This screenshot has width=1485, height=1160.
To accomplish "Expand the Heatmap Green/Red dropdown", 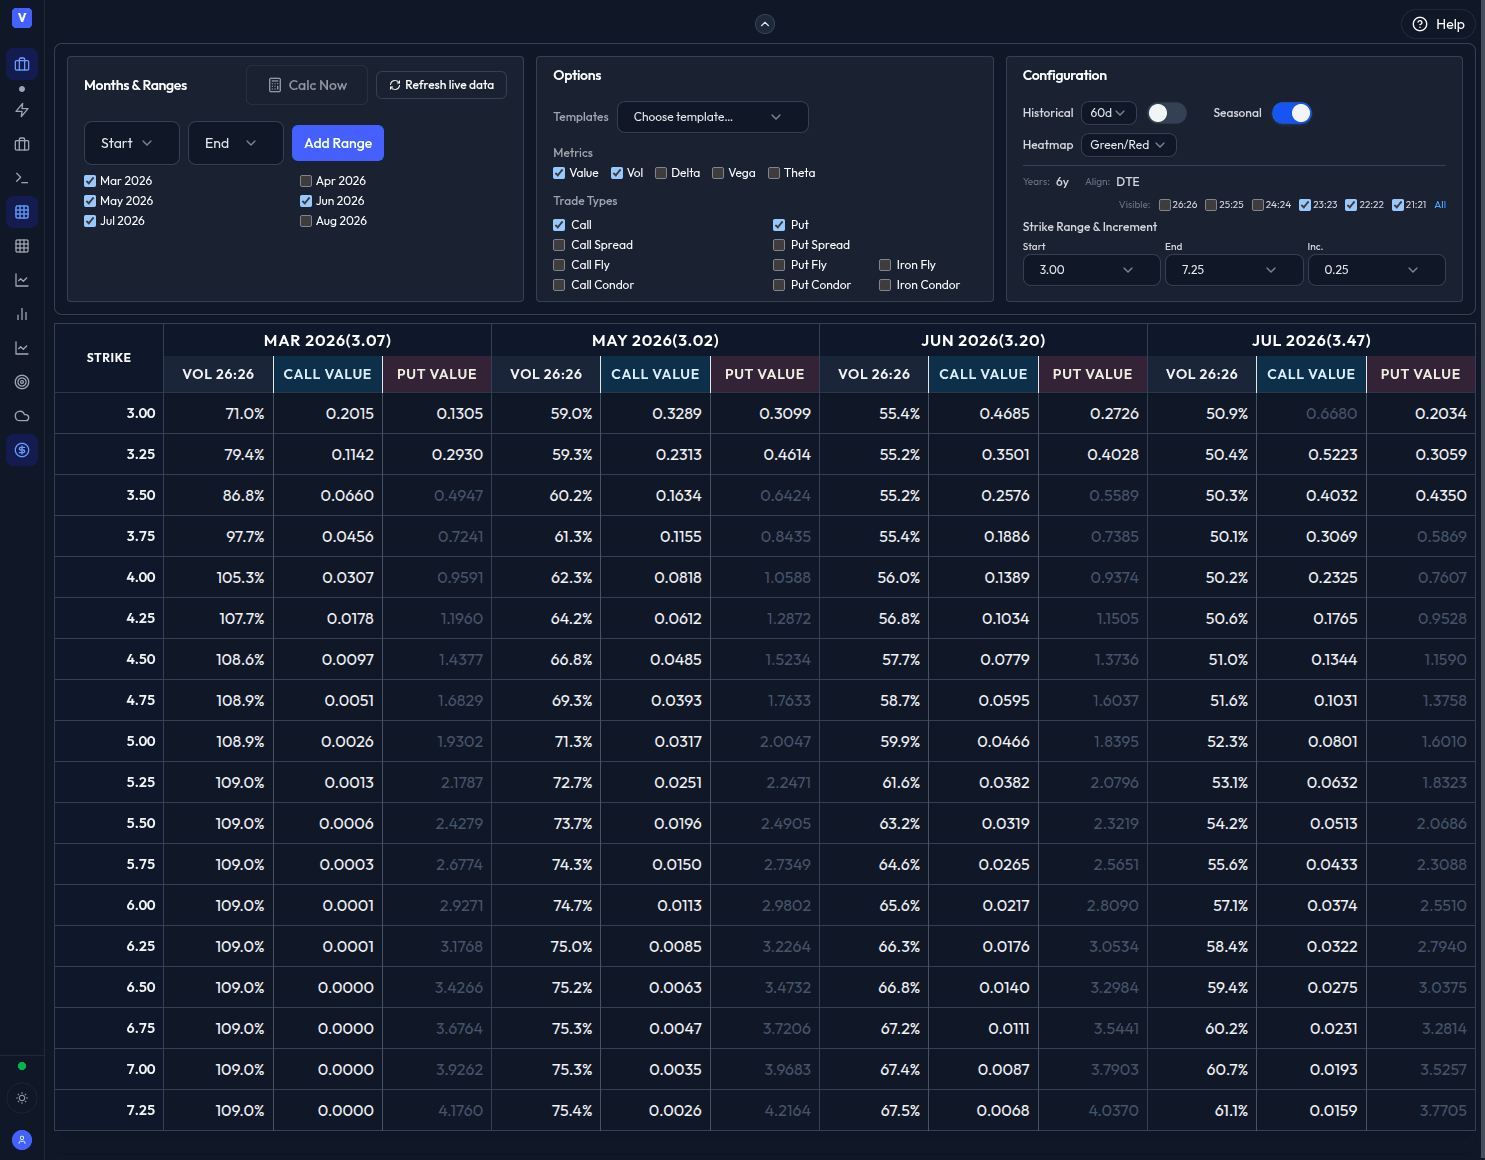I will [x=1128, y=145].
